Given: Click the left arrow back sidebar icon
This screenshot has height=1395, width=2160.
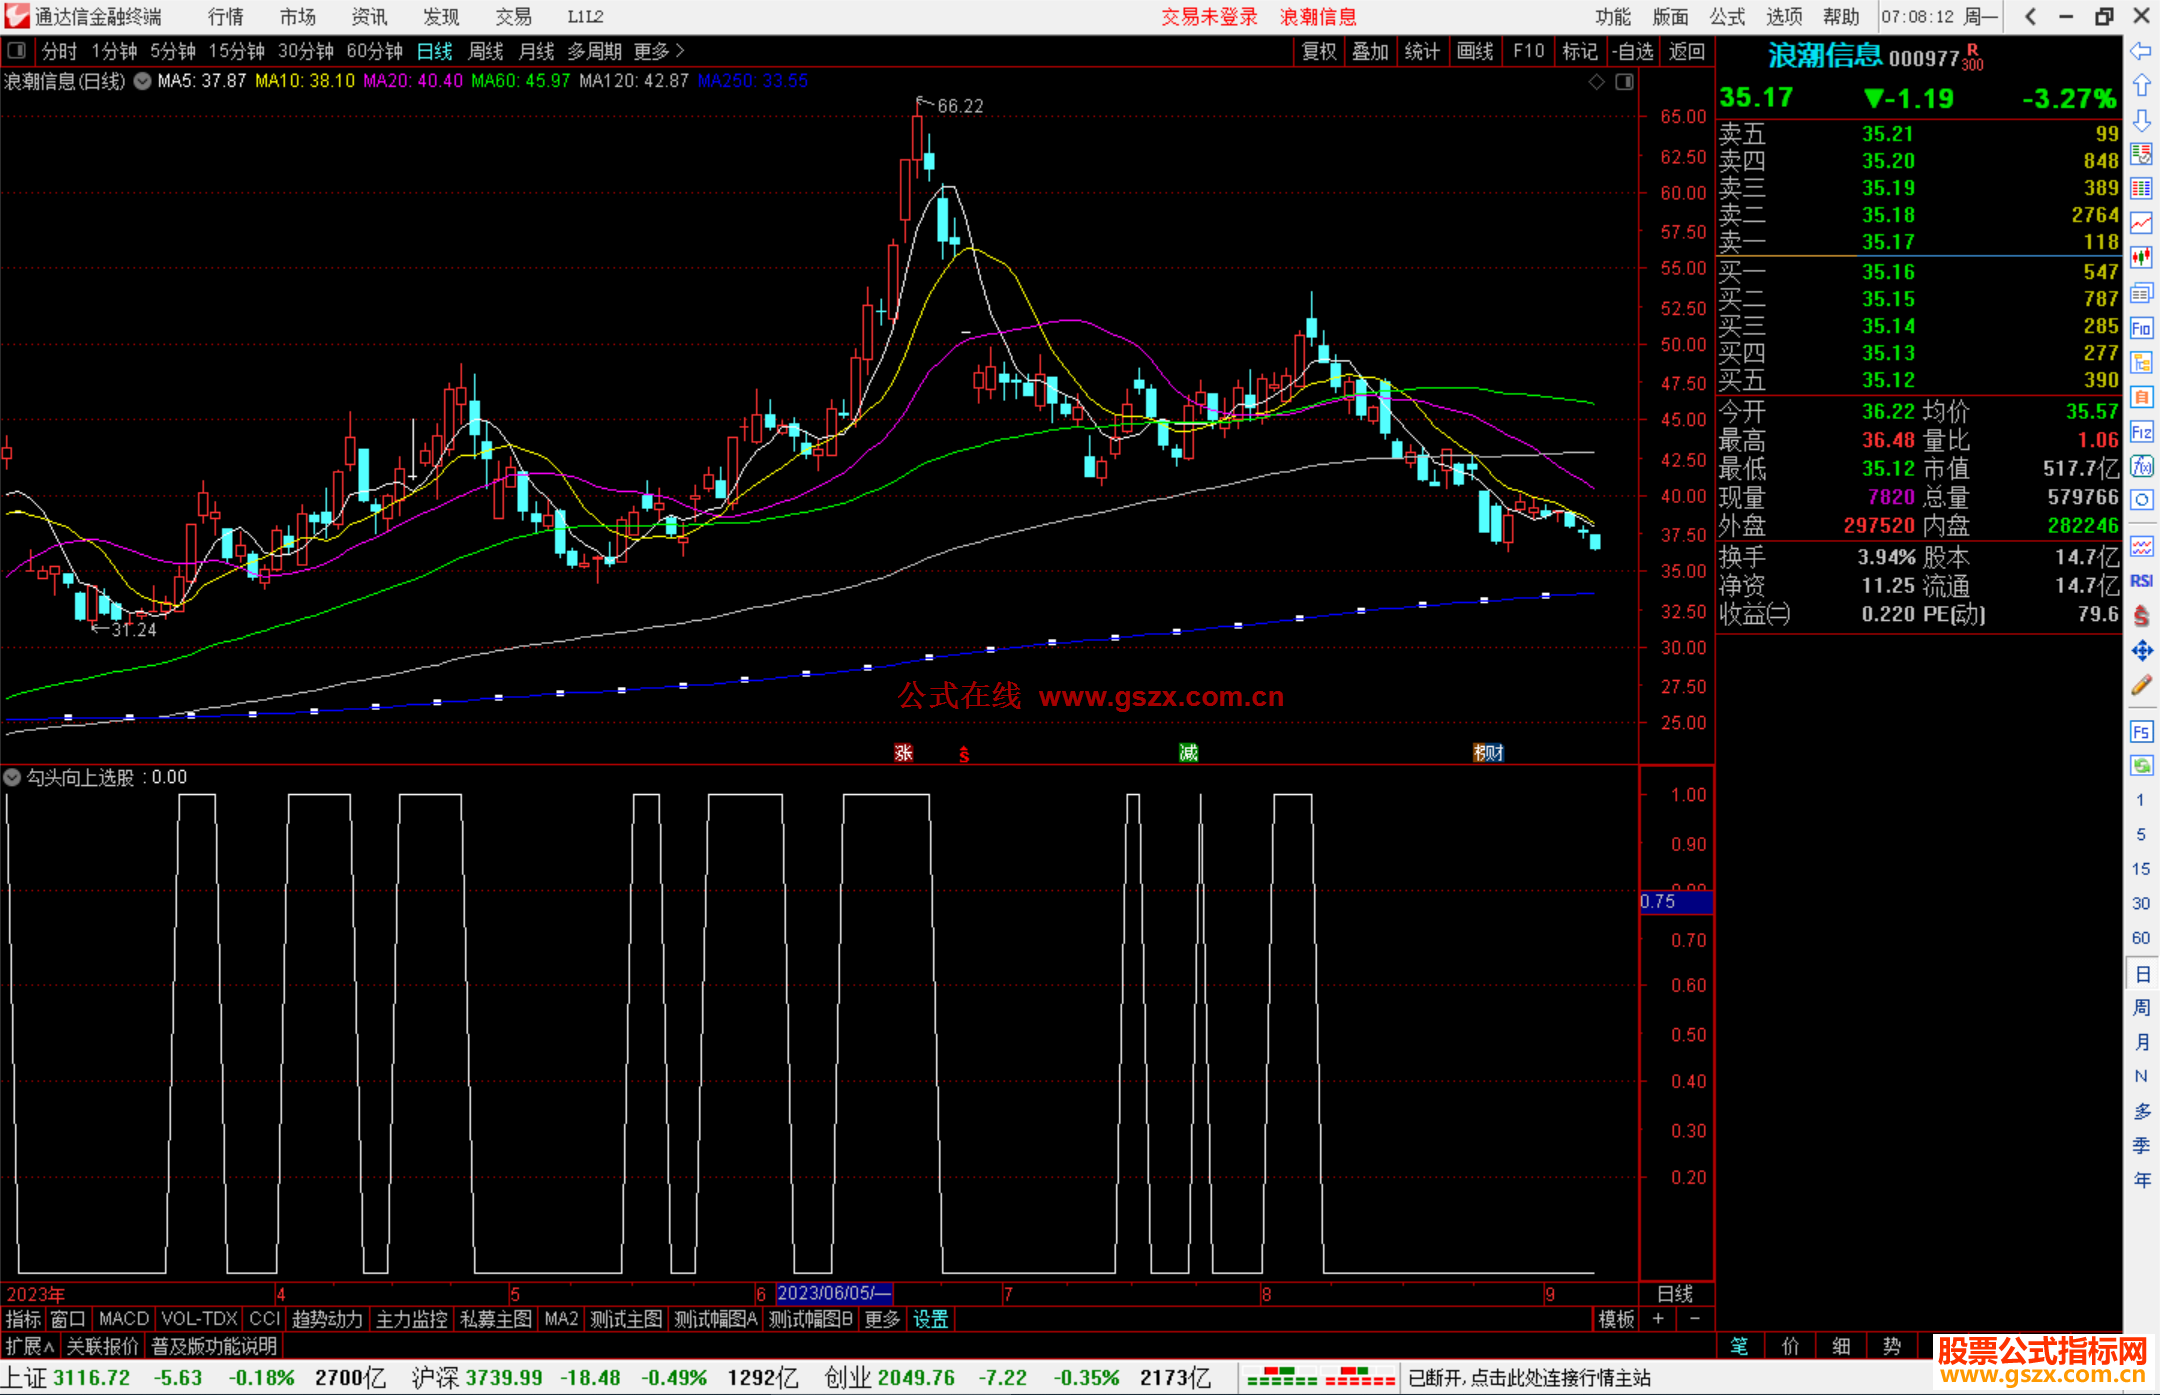Looking at the screenshot, I should [x=2141, y=50].
